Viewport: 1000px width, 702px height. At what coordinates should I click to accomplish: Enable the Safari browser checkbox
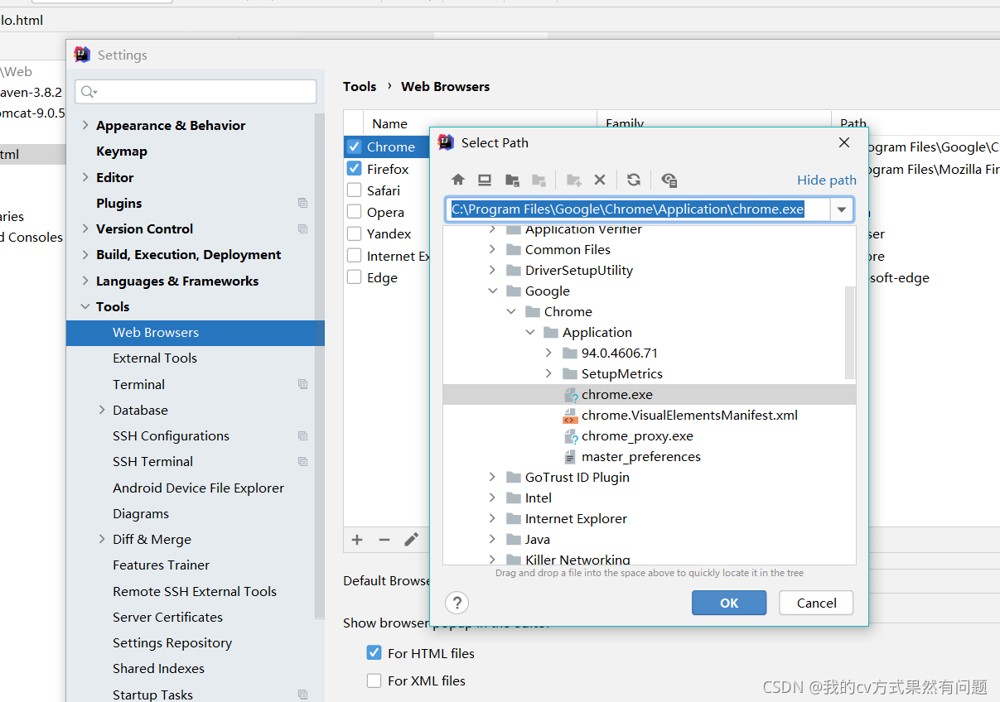tap(354, 190)
